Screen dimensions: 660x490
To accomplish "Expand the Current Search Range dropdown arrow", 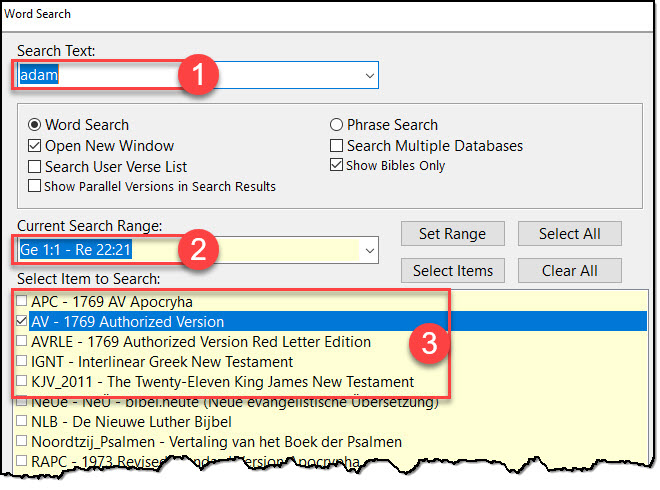I will click(x=370, y=250).
